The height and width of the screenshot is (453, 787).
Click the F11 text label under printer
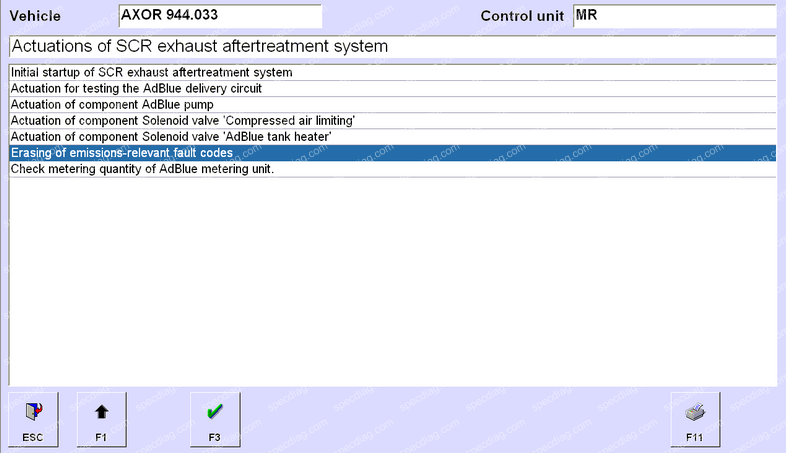pos(695,437)
